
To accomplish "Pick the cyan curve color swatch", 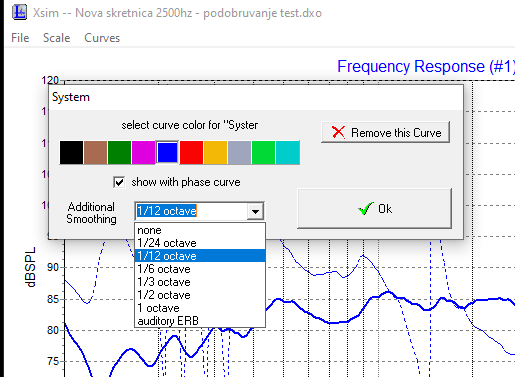I will 288,153.
